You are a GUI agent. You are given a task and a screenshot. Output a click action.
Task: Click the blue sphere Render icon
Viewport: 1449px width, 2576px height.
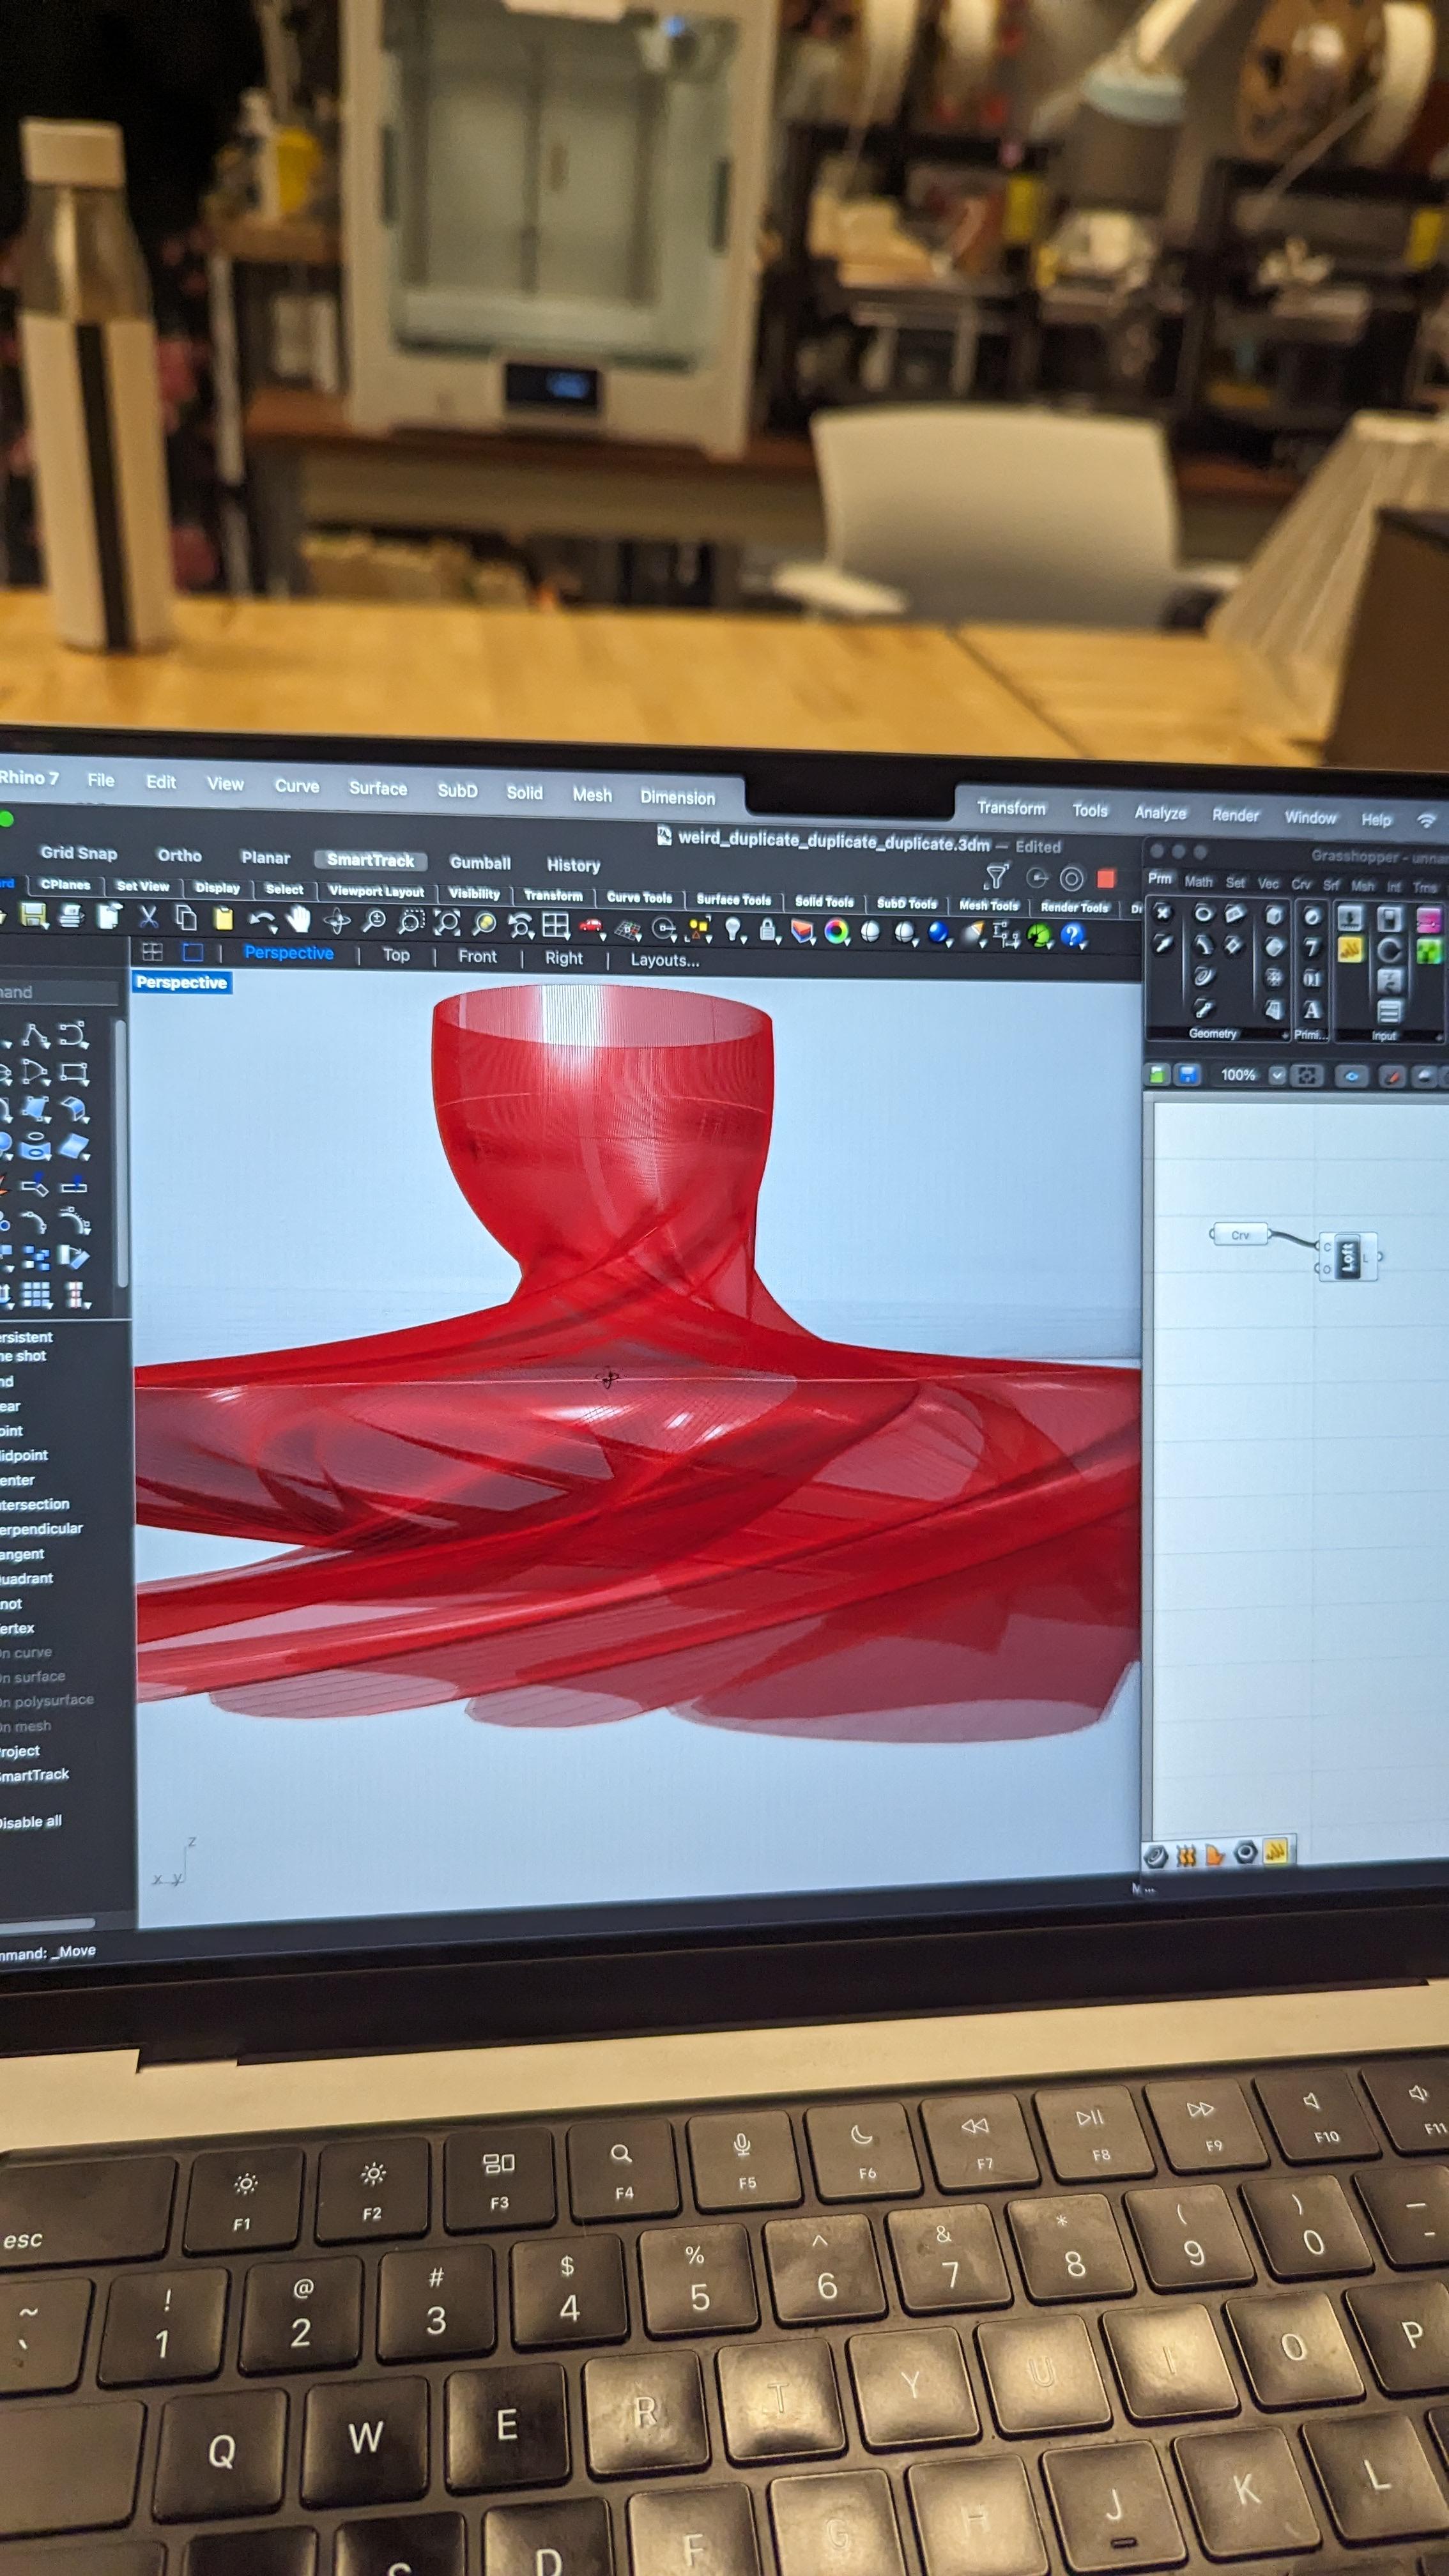coord(938,934)
